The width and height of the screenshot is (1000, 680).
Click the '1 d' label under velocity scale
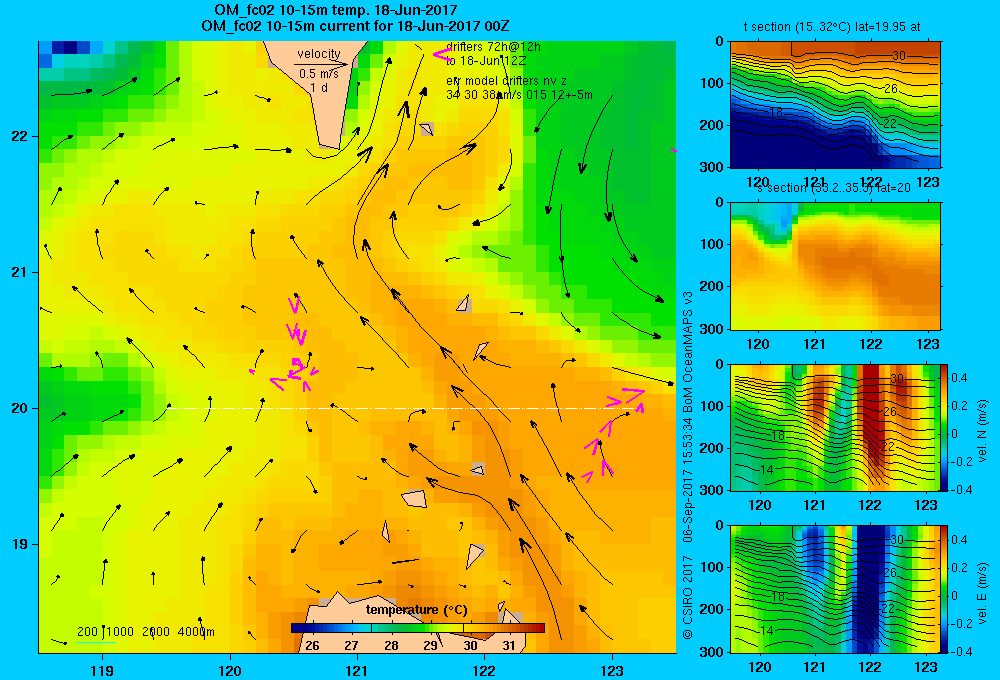click(319, 87)
